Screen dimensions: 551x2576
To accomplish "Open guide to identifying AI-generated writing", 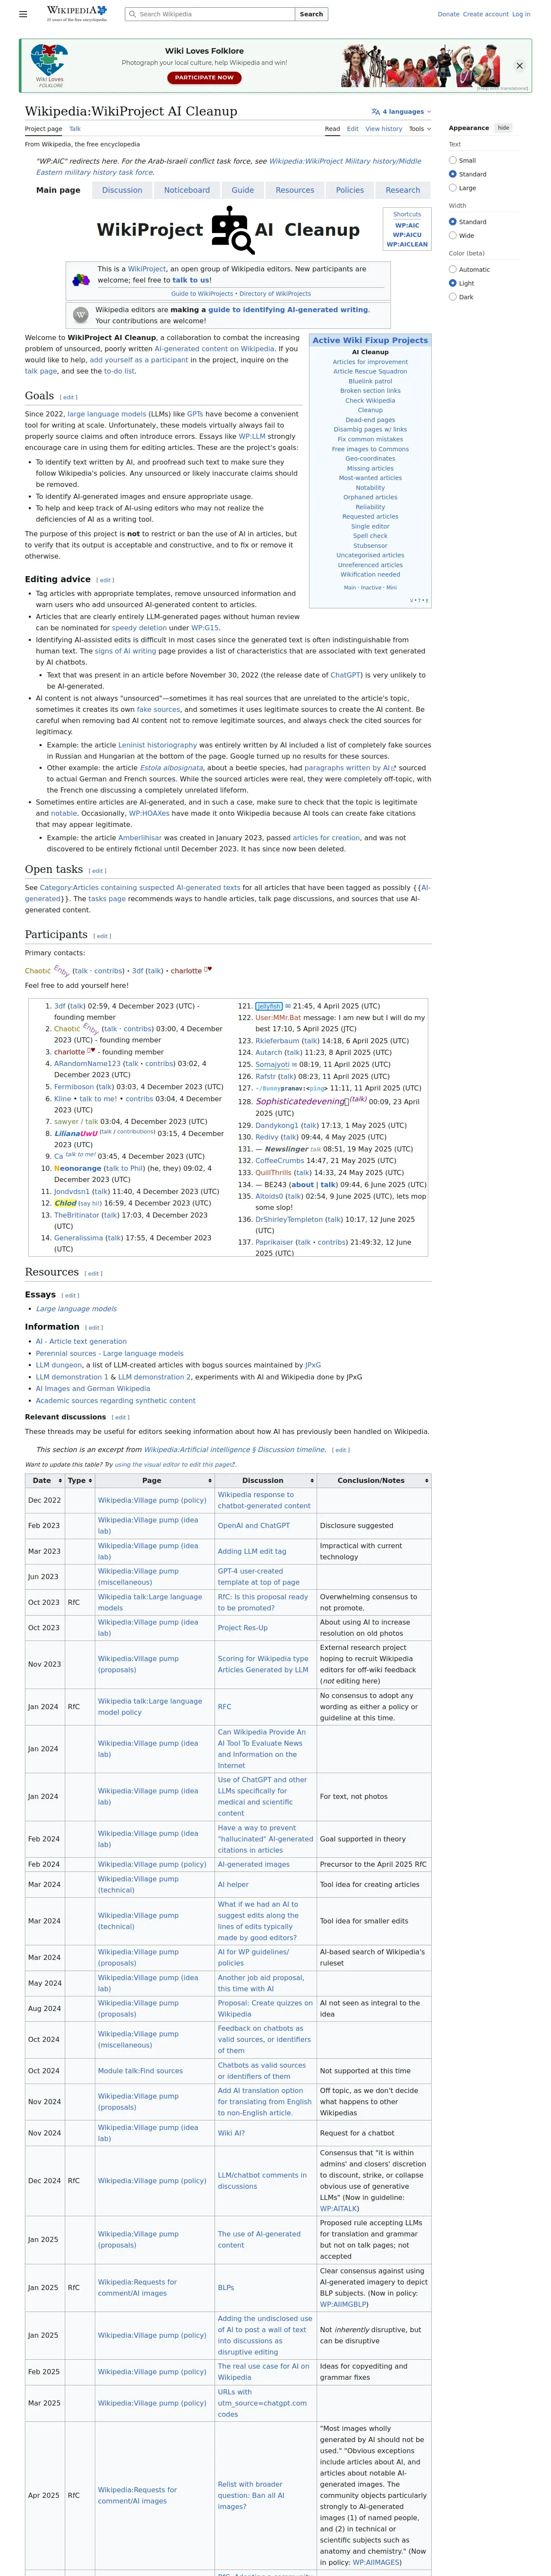I will click(288, 310).
